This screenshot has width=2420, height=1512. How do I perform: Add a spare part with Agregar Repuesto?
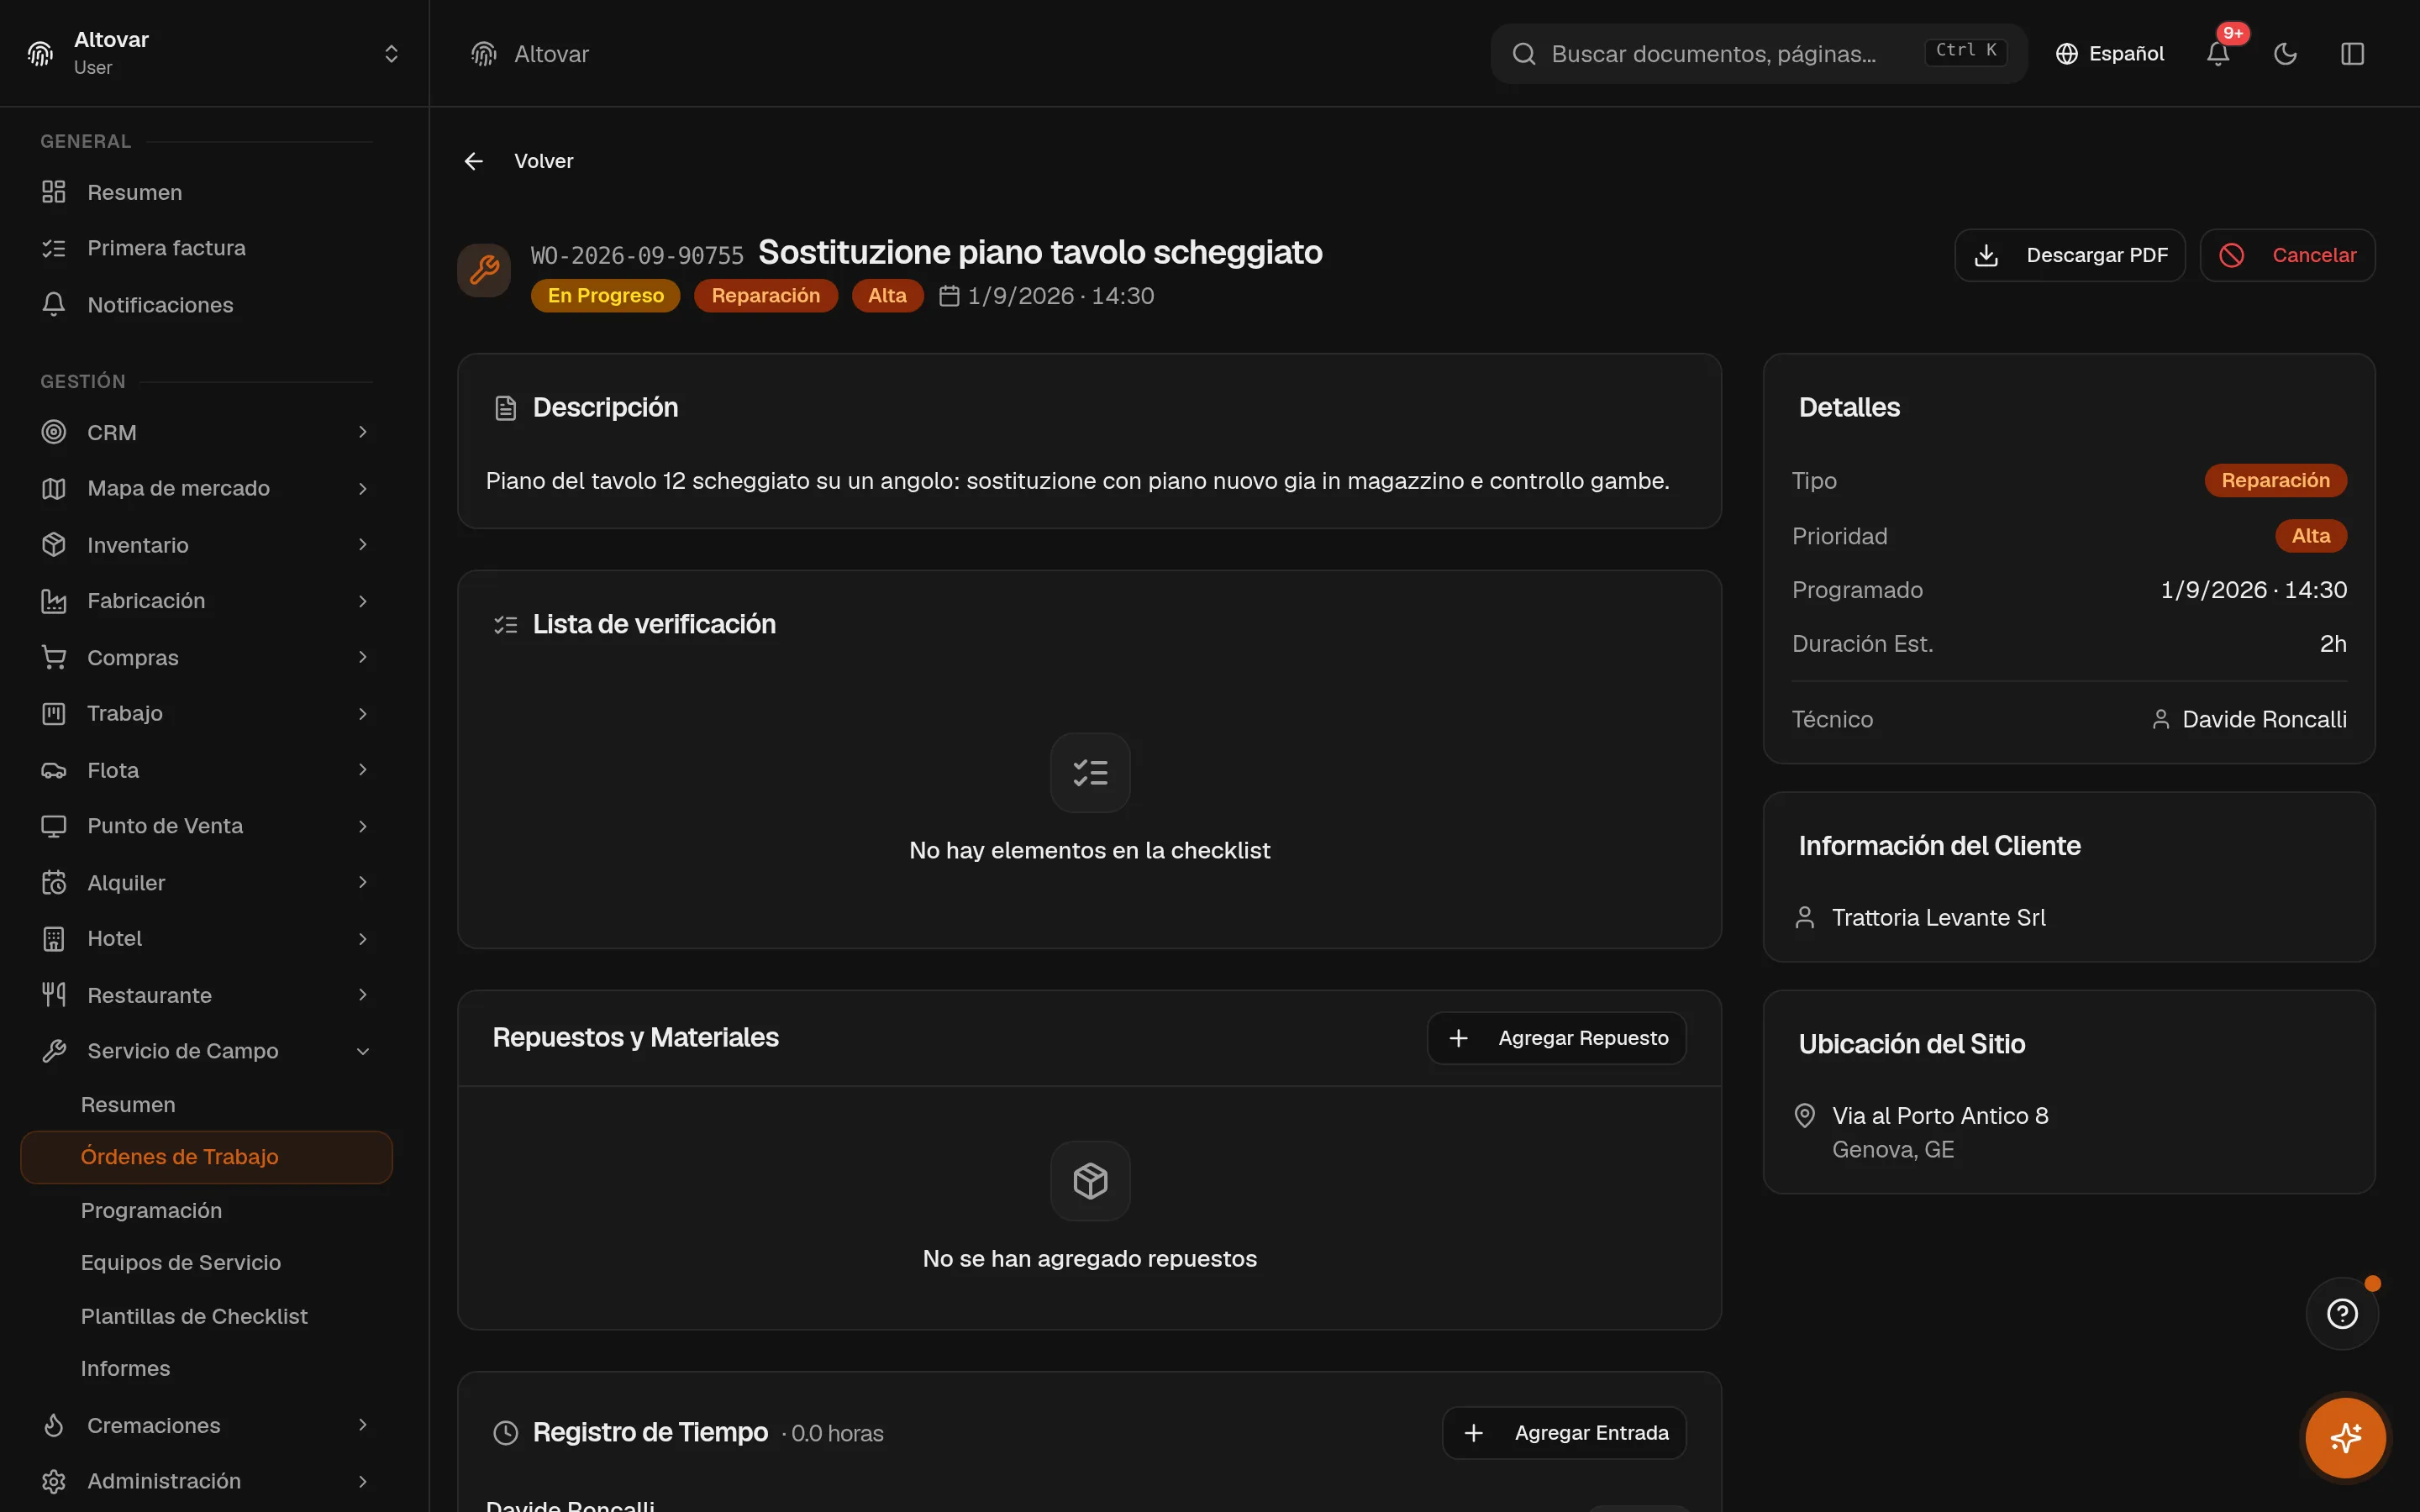(x=1556, y=1038)
